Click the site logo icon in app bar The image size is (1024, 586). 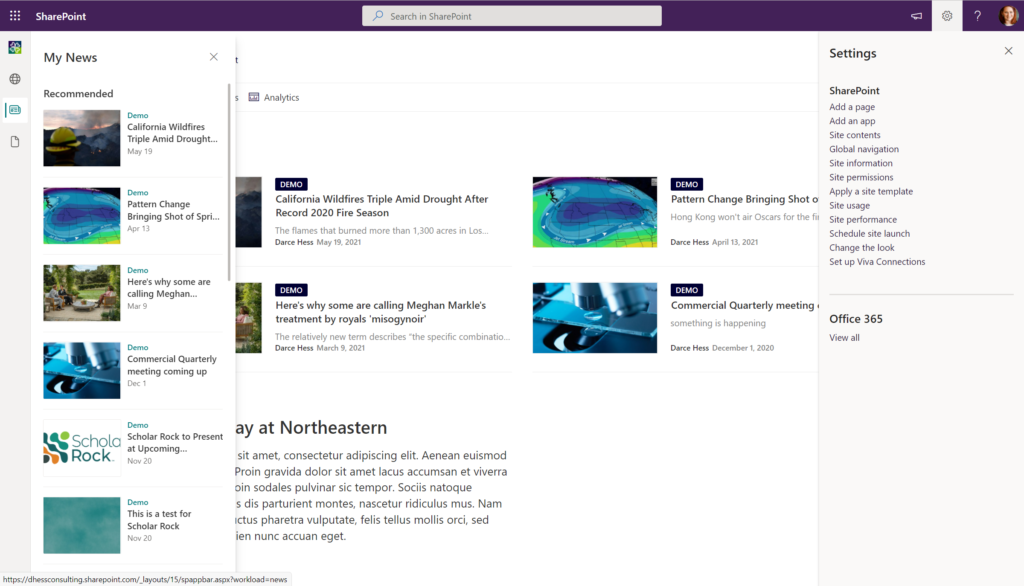(15, 47)
